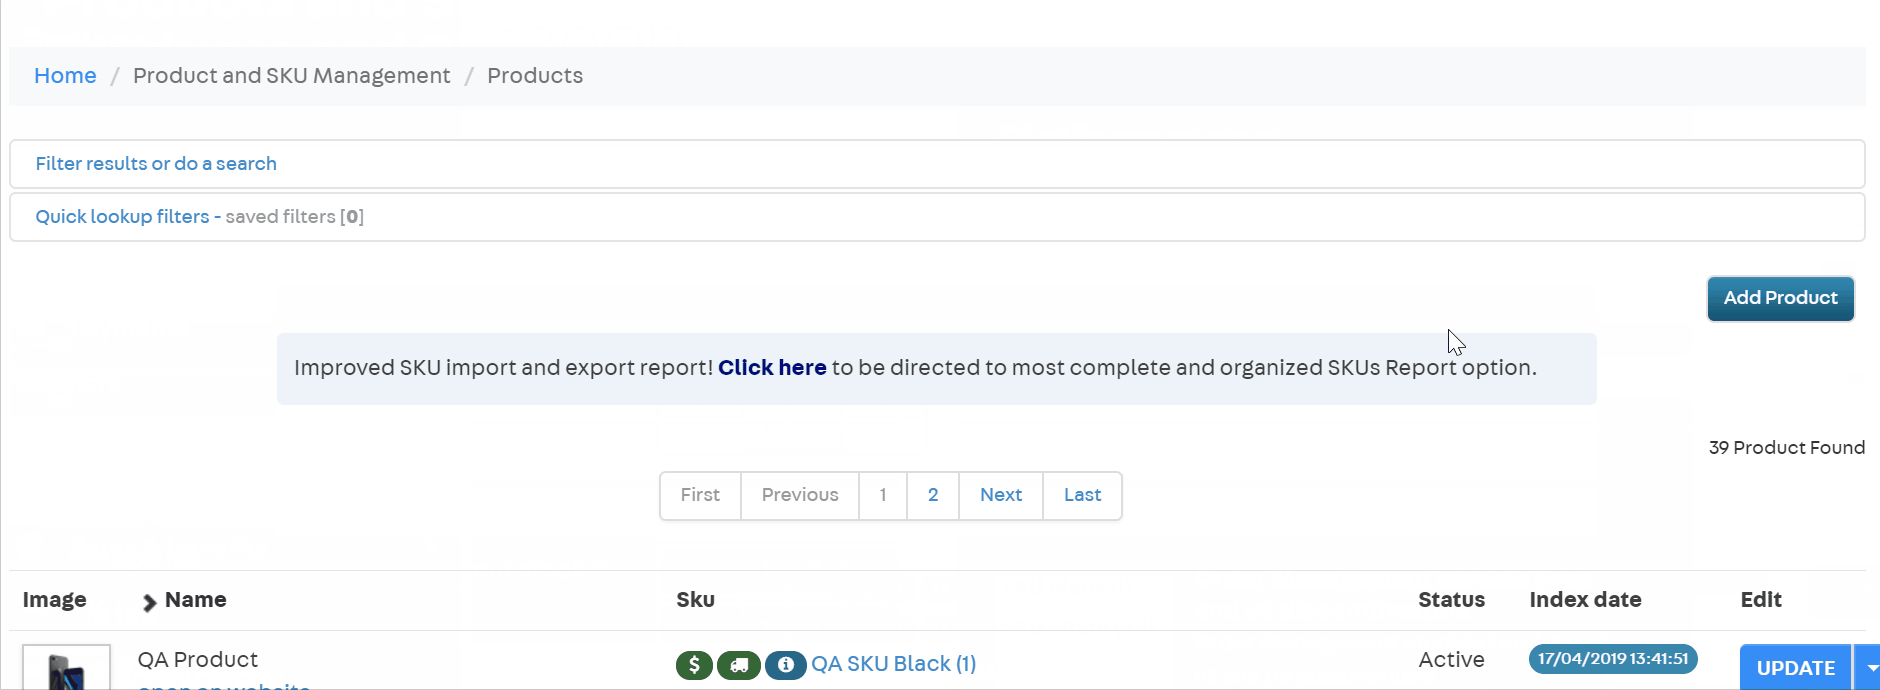This screenshot has width=1880, height=690.
Task: Expand the Filter results or do a search panel
Action: pyautogui.click(x=156, y=164)
